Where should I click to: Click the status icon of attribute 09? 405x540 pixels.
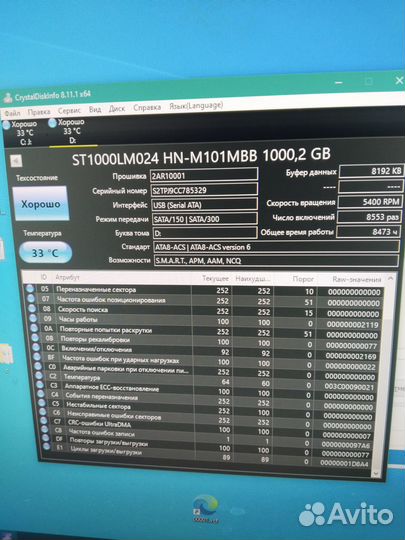33,318
